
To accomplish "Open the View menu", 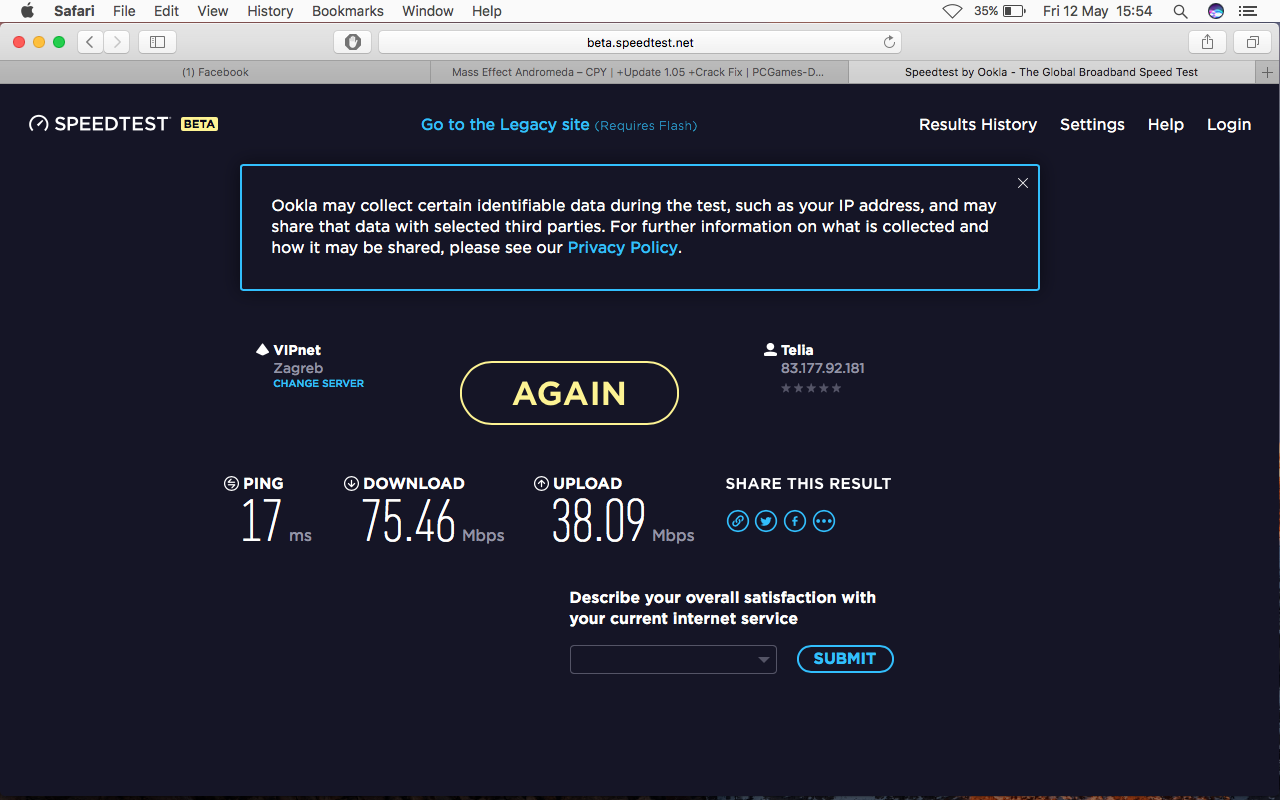I will [x=213, y=11].
